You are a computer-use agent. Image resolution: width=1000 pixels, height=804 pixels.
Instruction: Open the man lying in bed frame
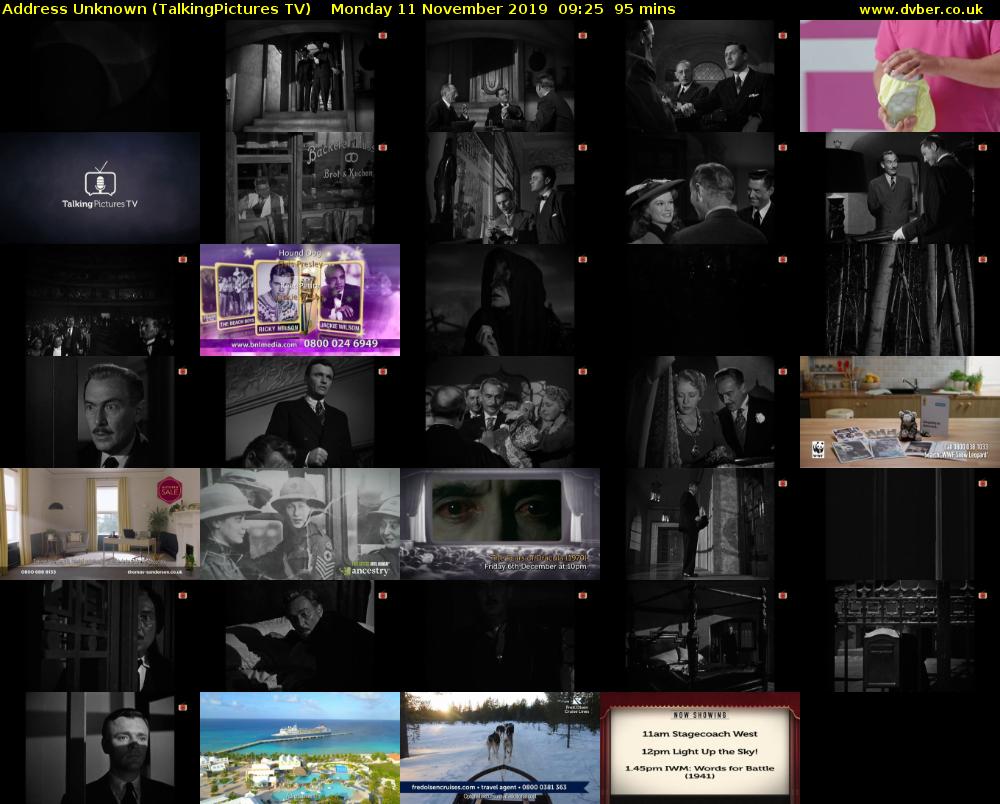pyautogui.click(x=300, y=636)
